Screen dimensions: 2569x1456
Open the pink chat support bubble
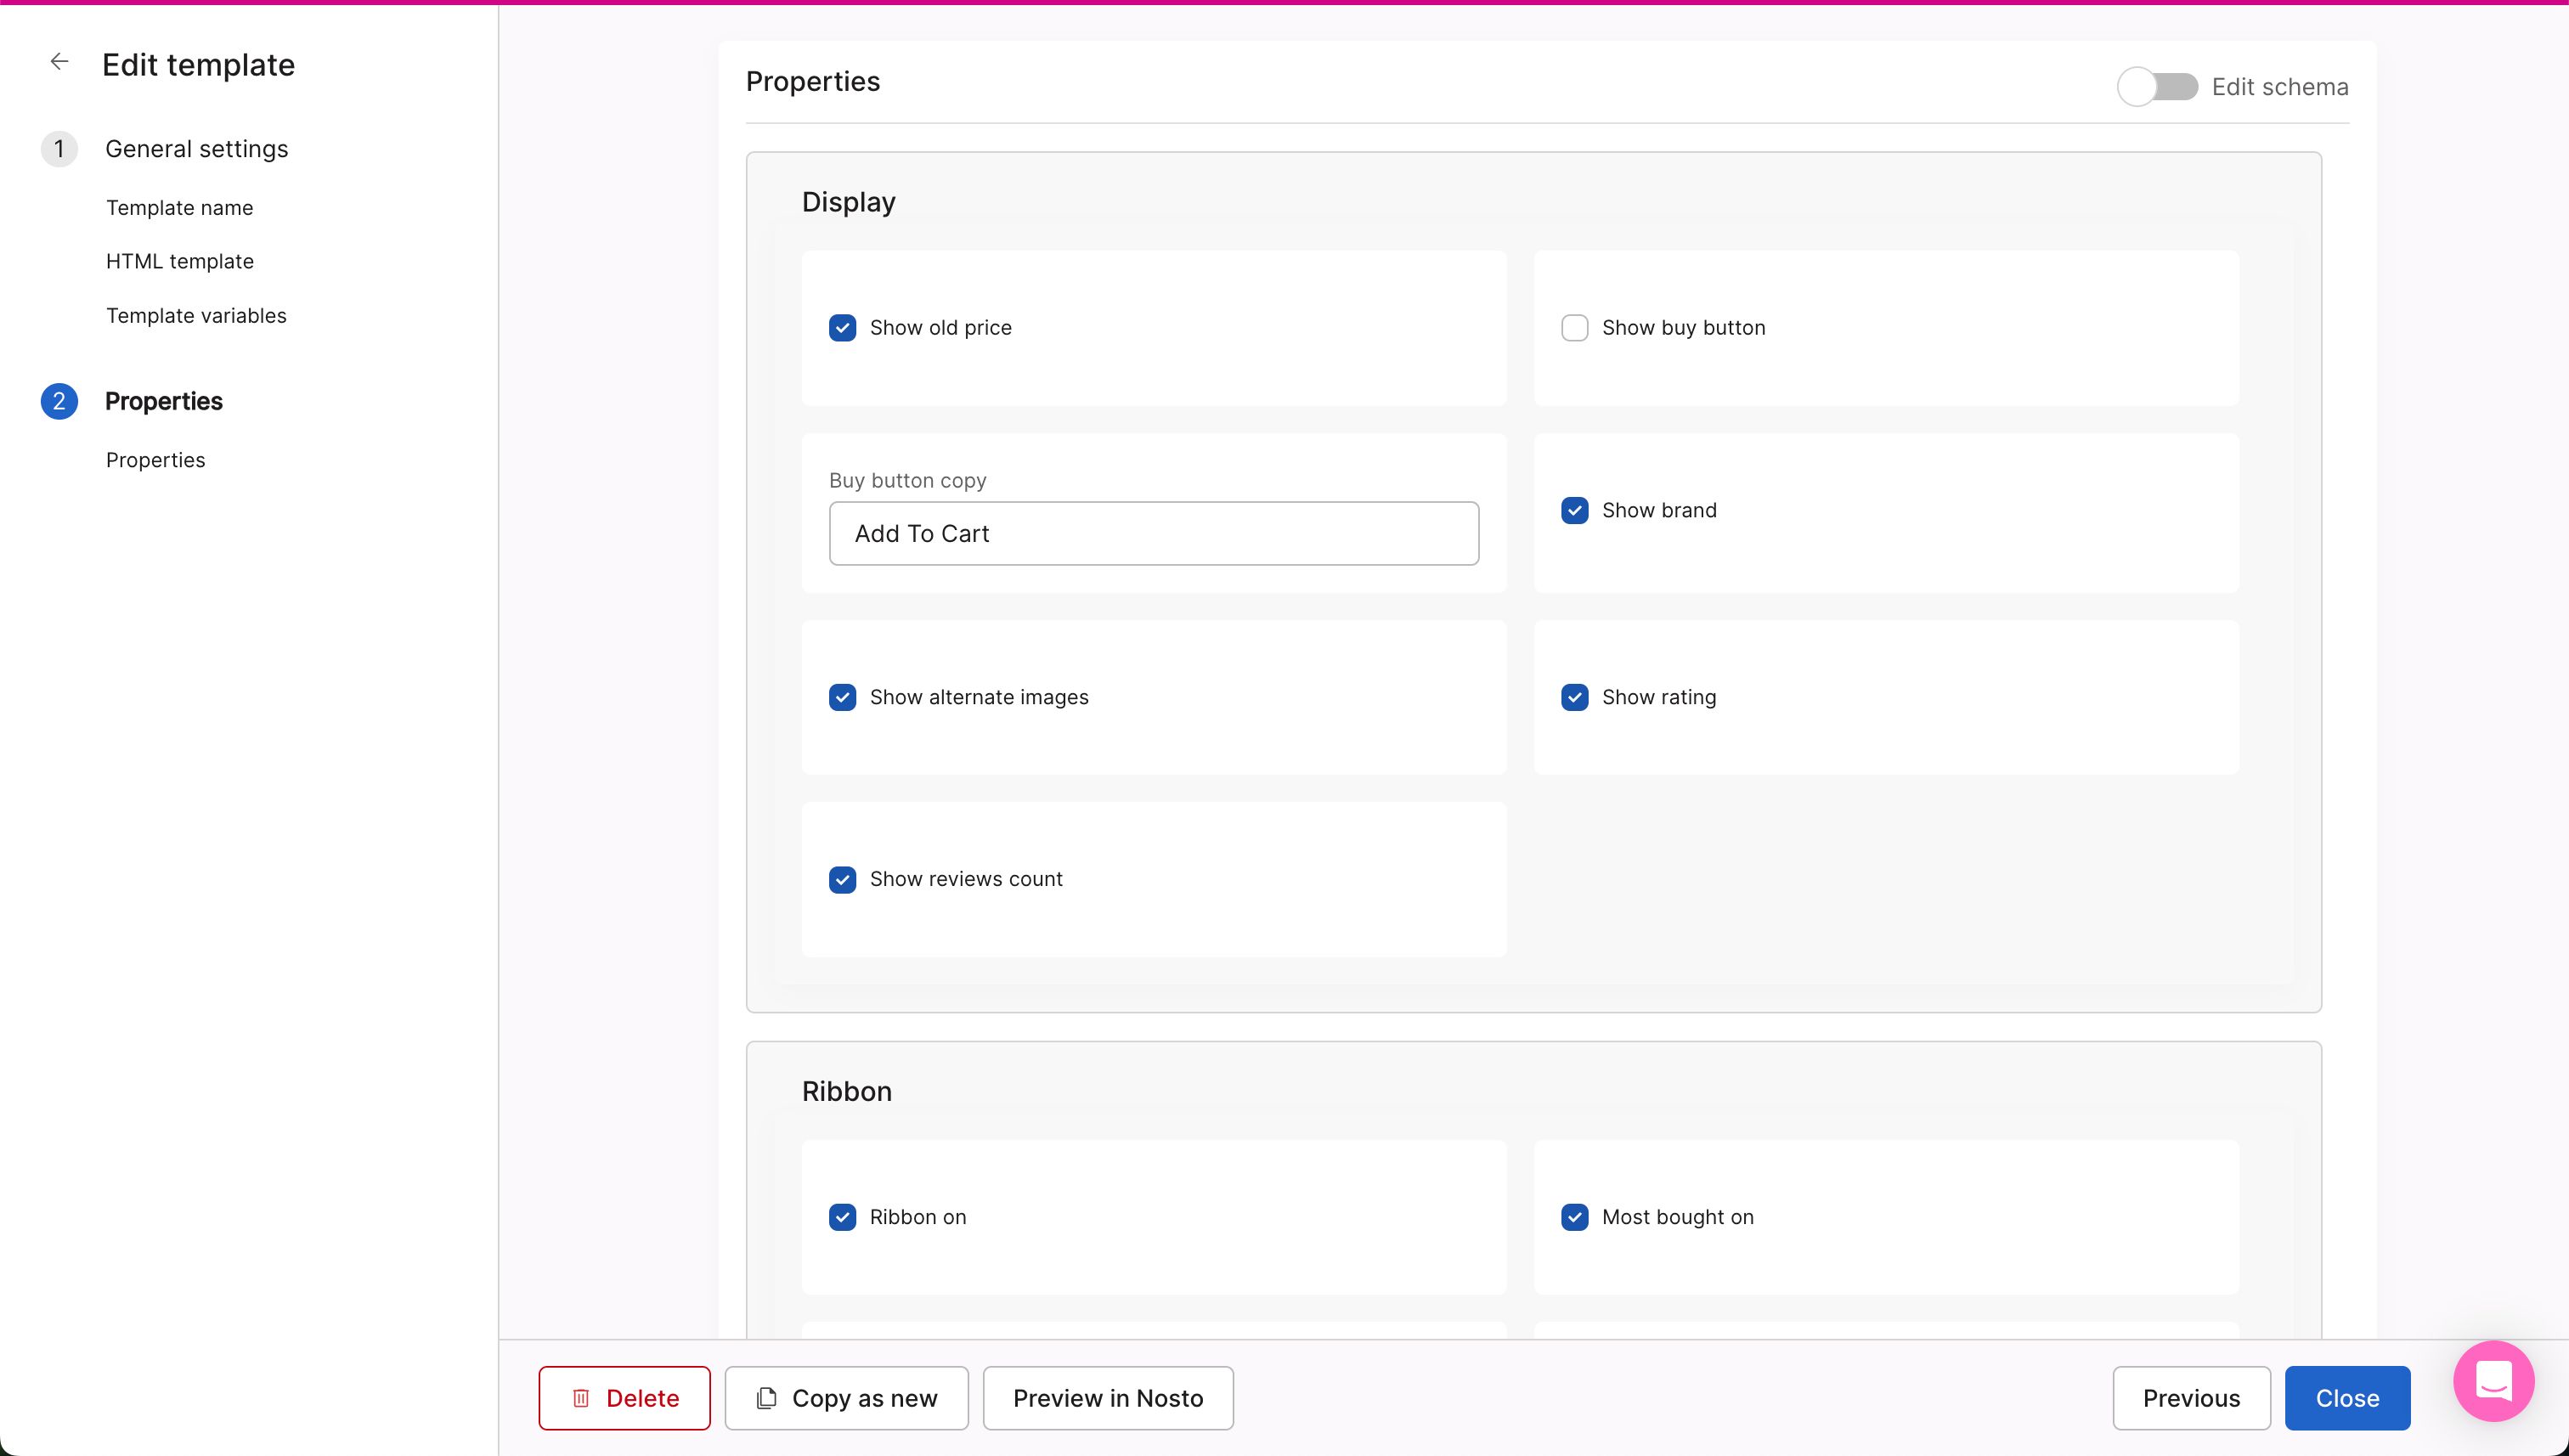tap(2493, 1381)
